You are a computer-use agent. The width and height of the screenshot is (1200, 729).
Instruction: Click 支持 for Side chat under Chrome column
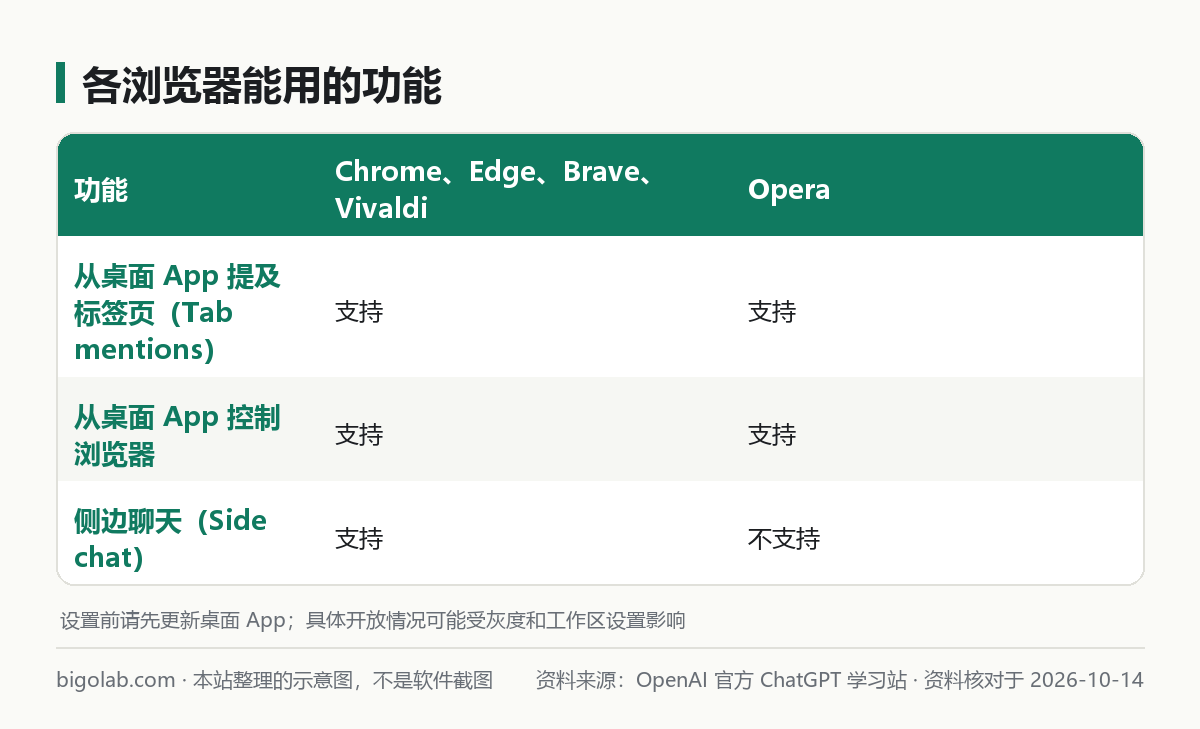tap(359, 539)
